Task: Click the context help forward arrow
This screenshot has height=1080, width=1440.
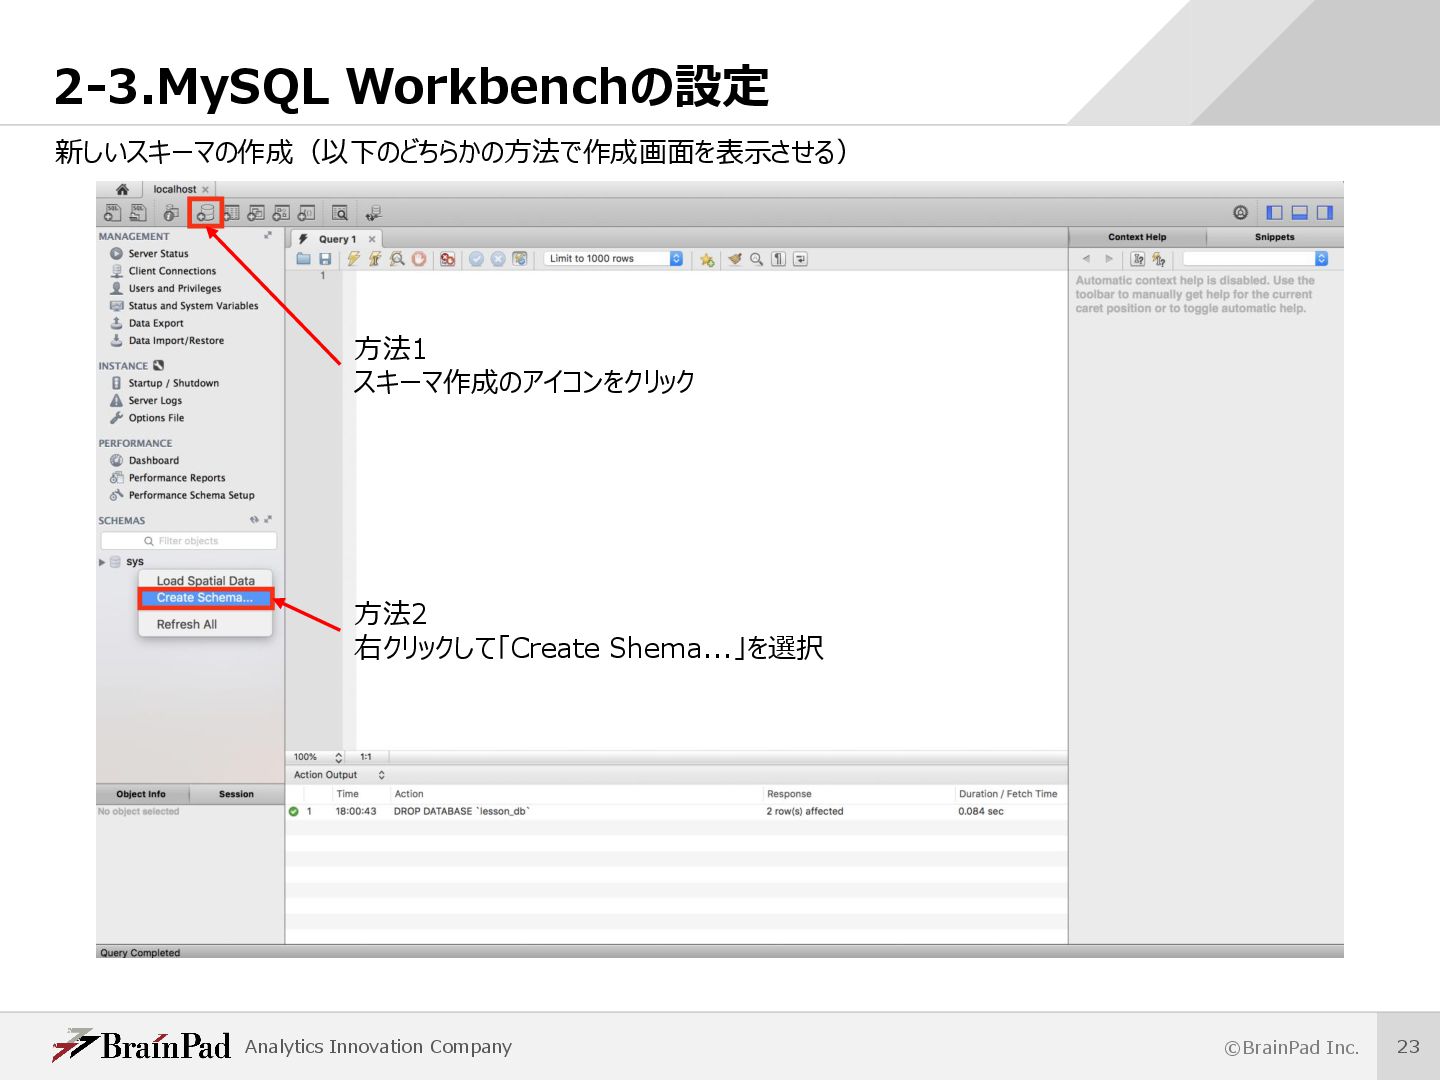Action: point(1109,259)
